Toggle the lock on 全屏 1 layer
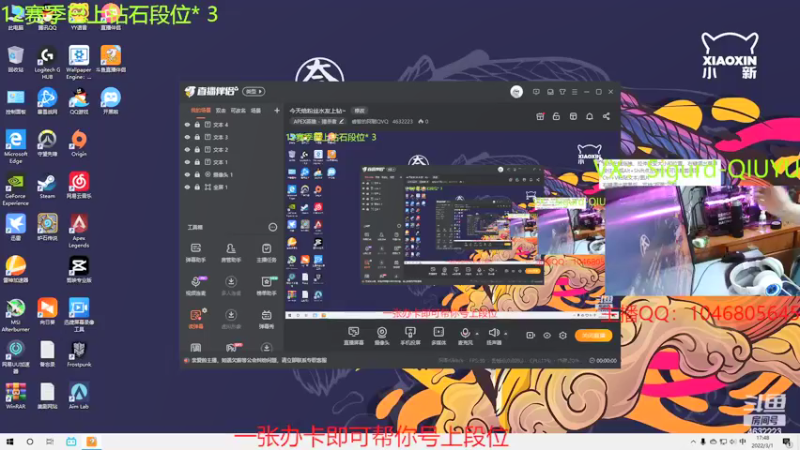 197,187
